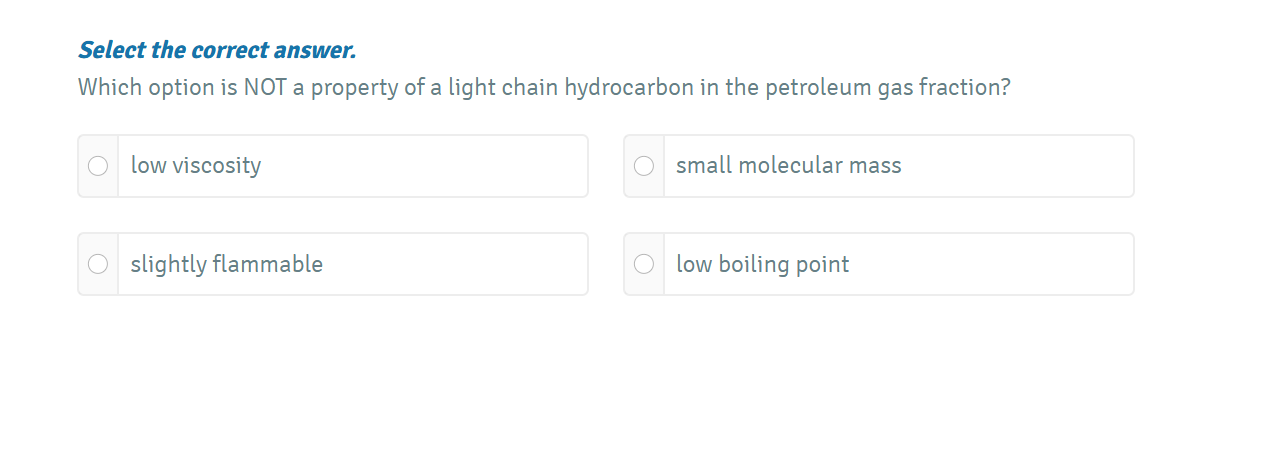
Task: Click the 'Select the correct answer.' heading
Action: pyautogui.click(x=217, y=50)
